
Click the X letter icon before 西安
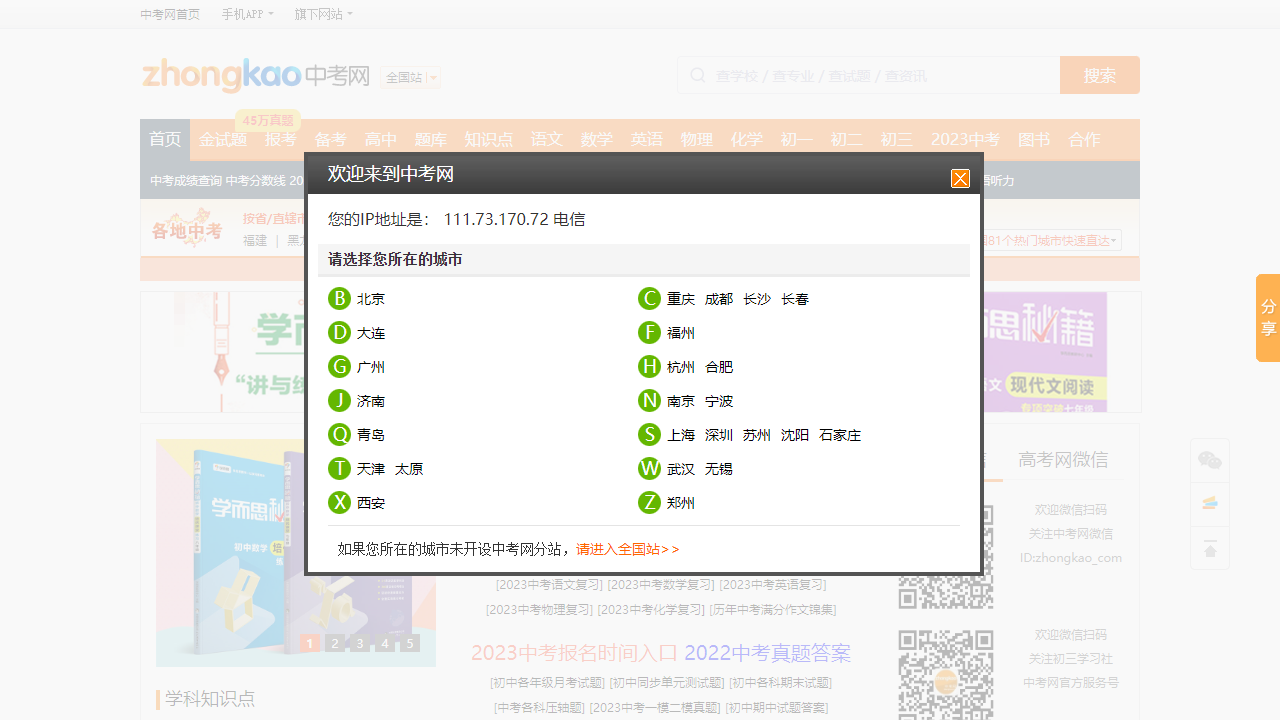coord(339,502)
